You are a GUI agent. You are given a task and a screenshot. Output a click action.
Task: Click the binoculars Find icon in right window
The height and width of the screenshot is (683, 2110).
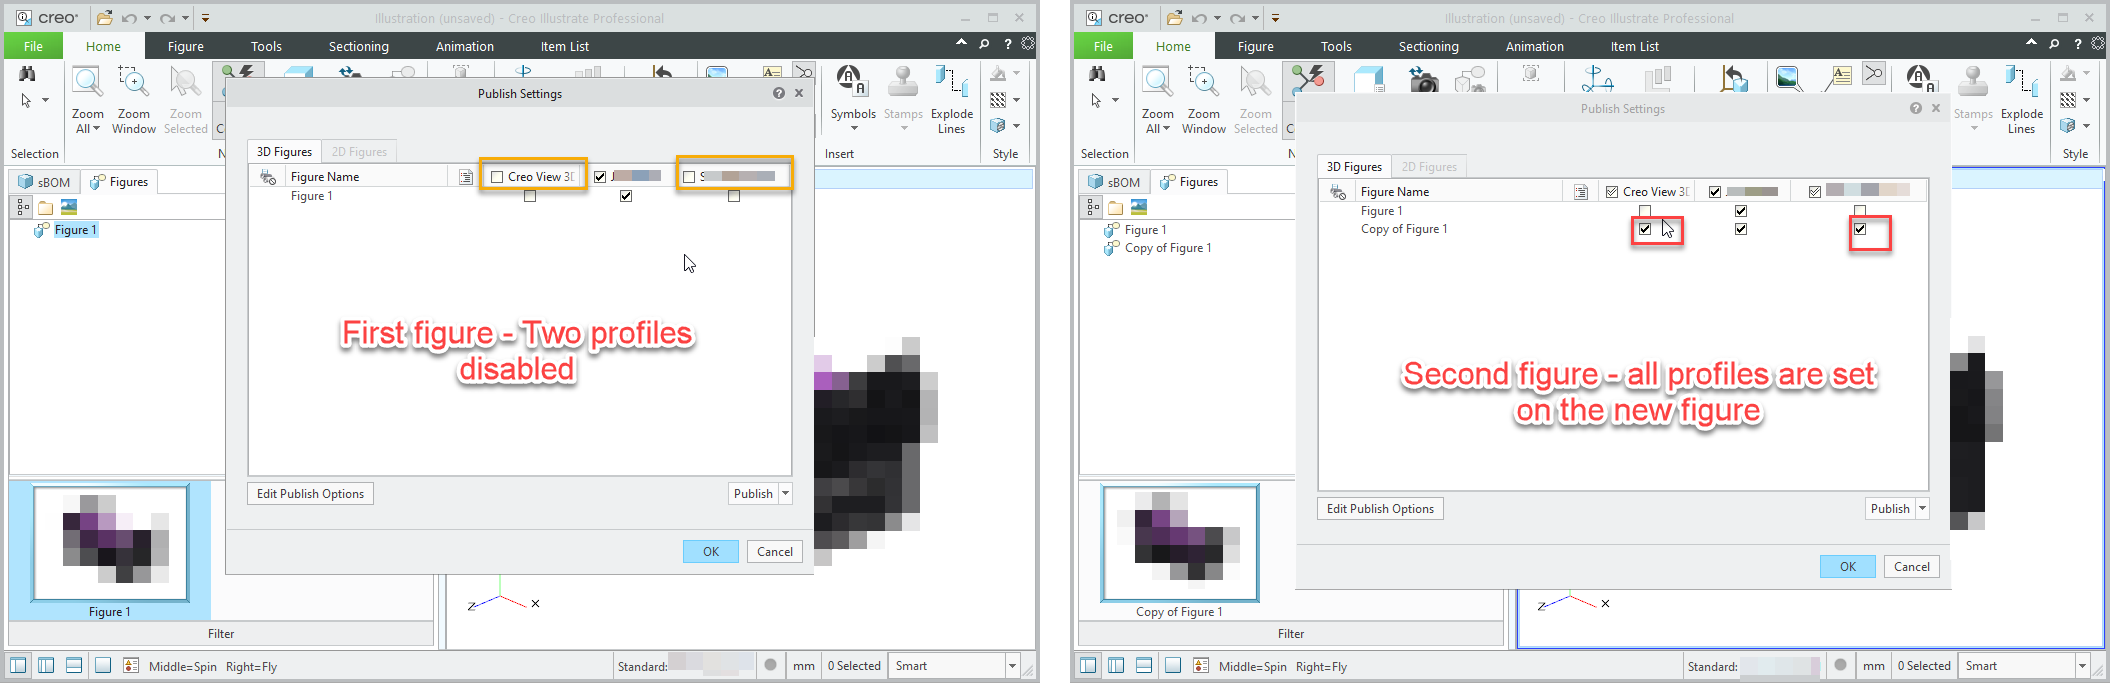[1097, 74]
